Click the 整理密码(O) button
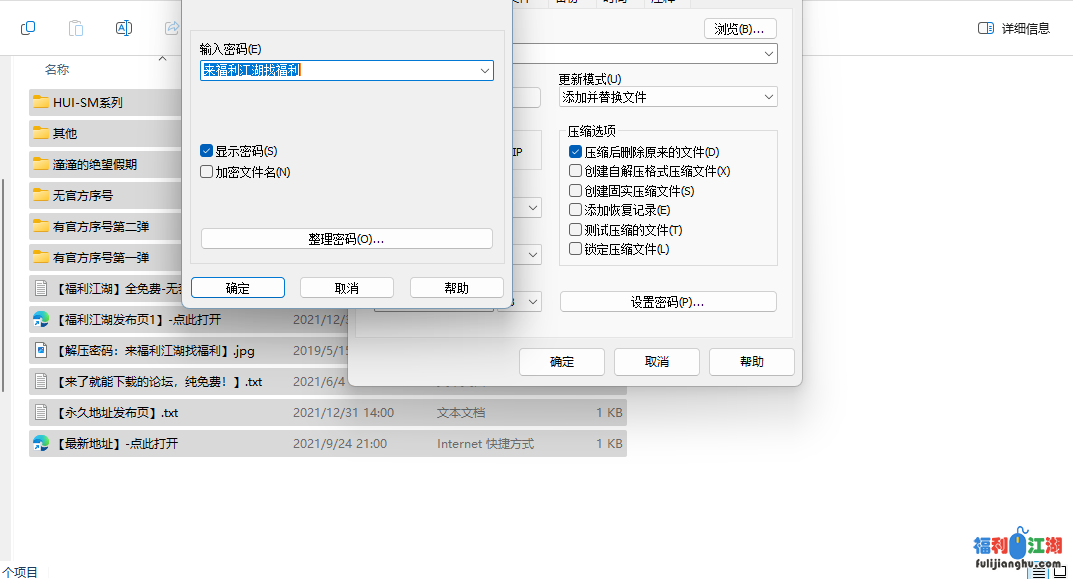This screenshot has width=1073, height=579. pyautogui.click(x=346, y=238)
